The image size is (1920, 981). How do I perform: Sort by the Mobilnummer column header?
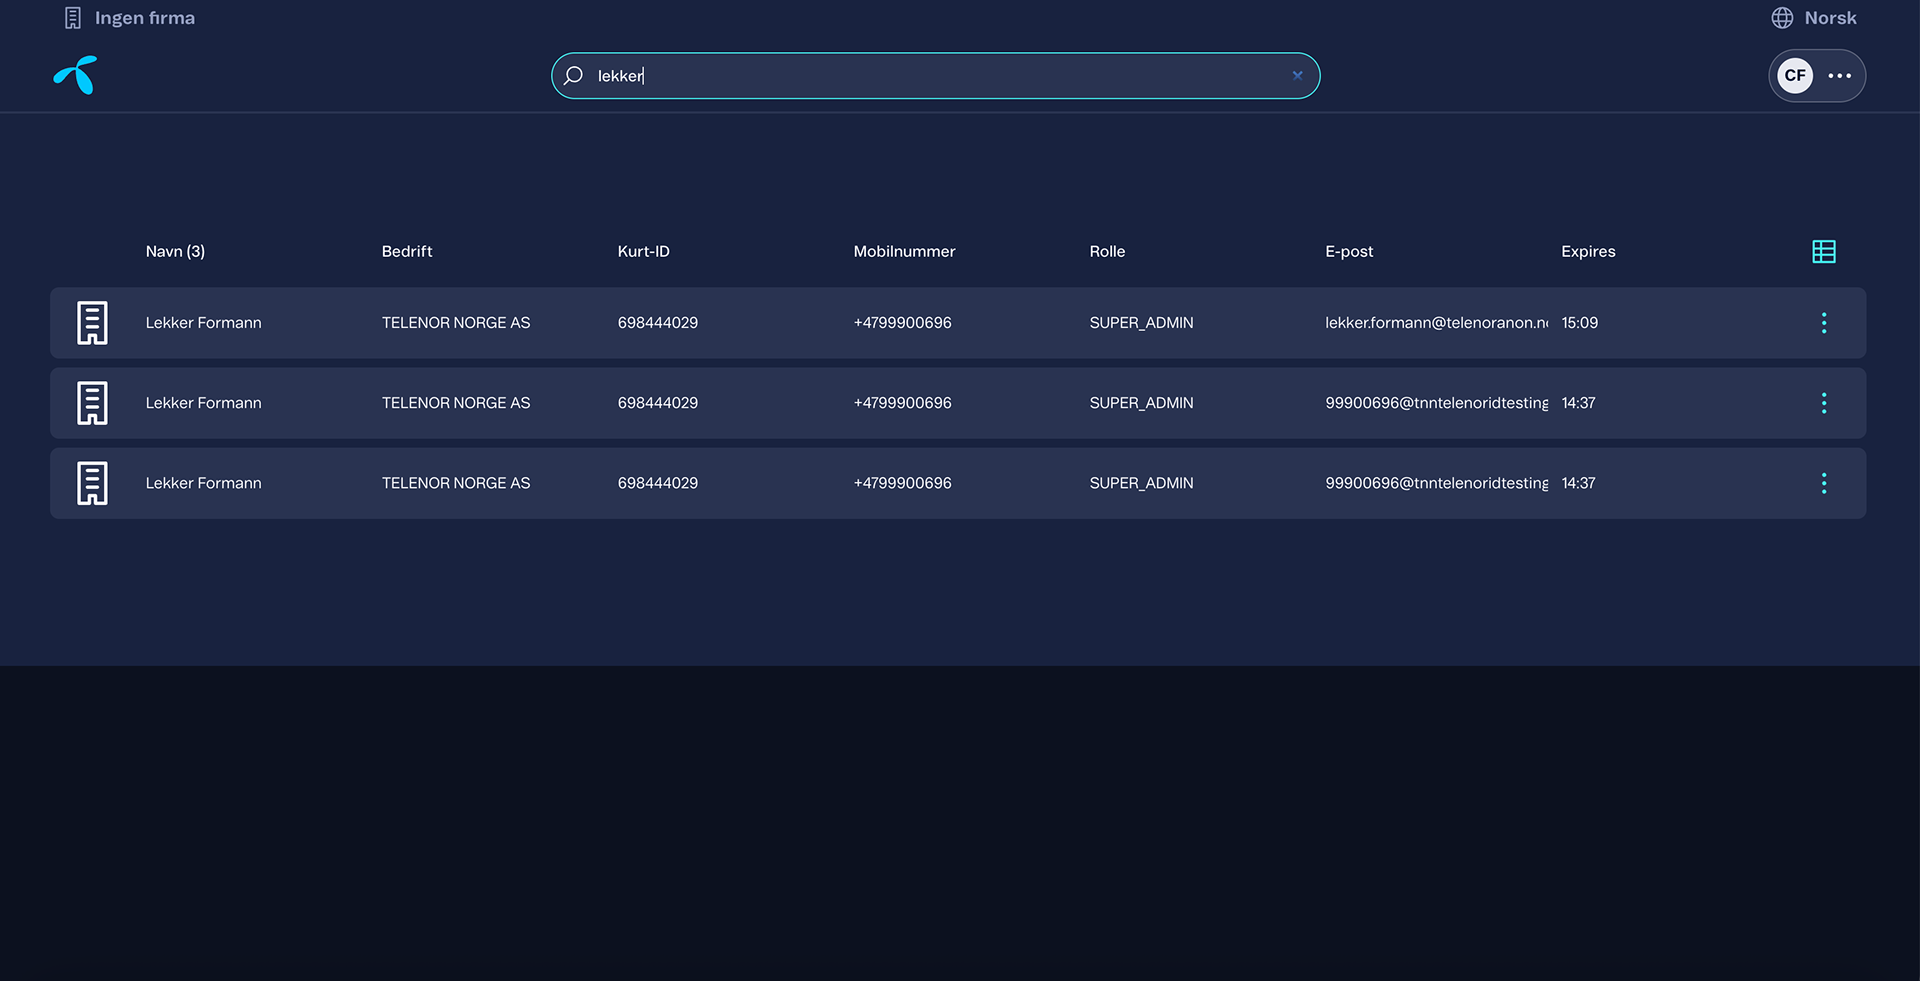[904, 251]
